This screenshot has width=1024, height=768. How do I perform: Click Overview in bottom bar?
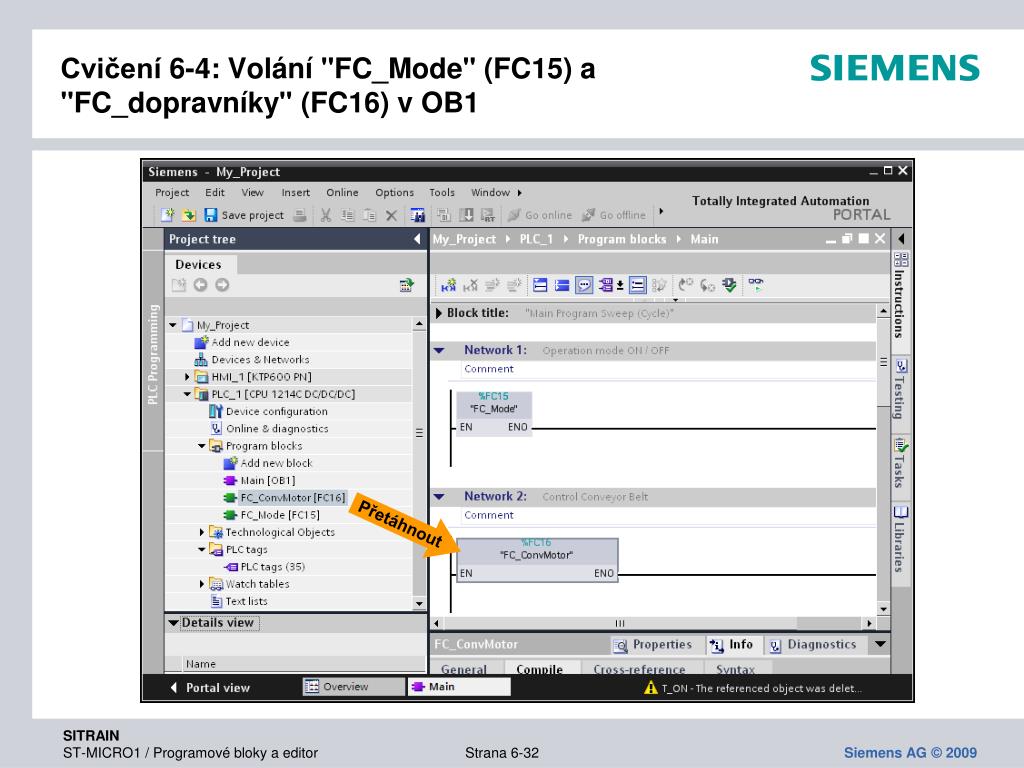point(353,687)
